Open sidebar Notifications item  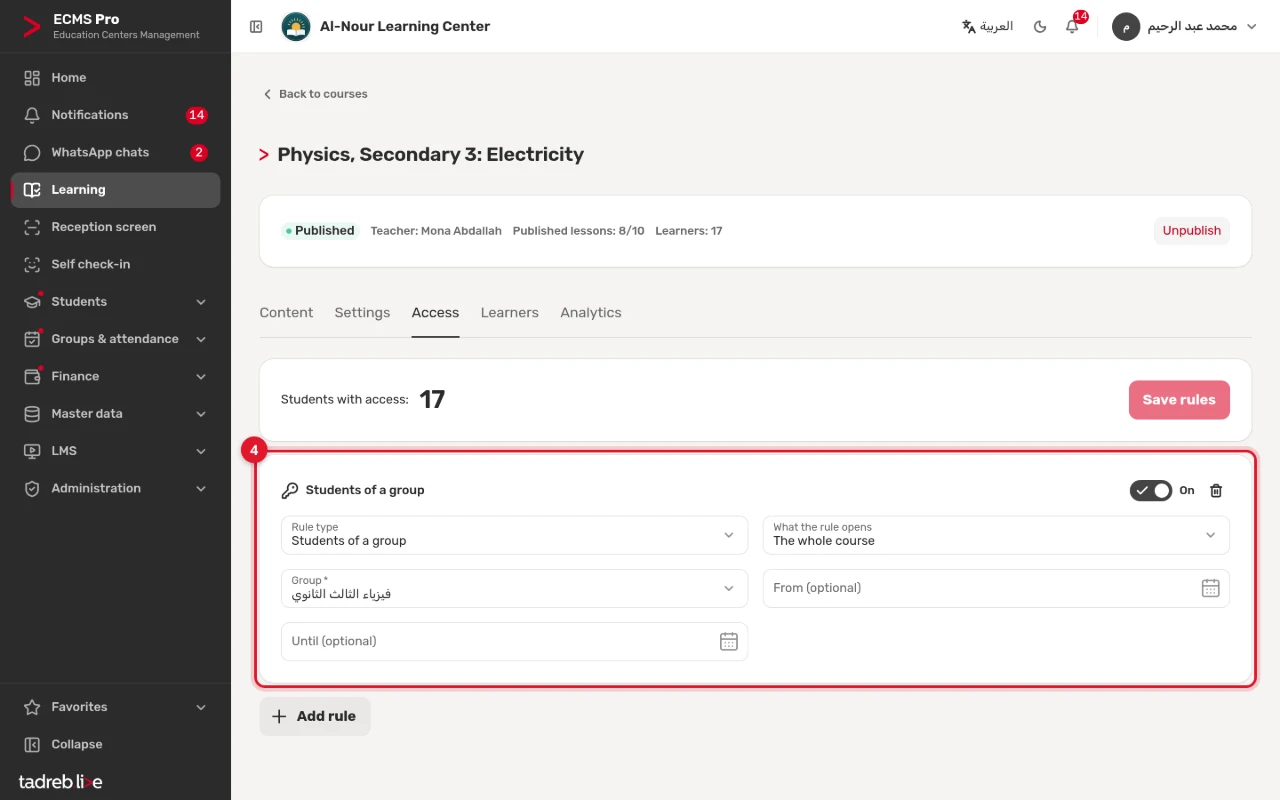(115, 115)
